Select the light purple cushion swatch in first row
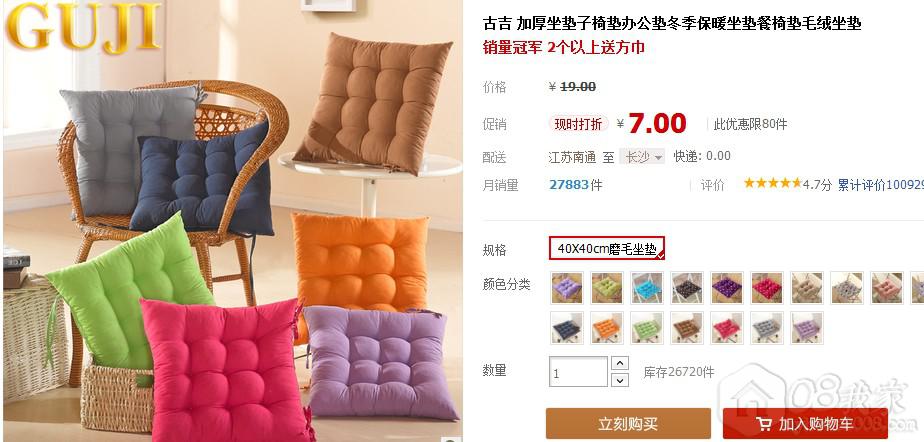This screenshot has height=442, width=924. coord(567,288)
